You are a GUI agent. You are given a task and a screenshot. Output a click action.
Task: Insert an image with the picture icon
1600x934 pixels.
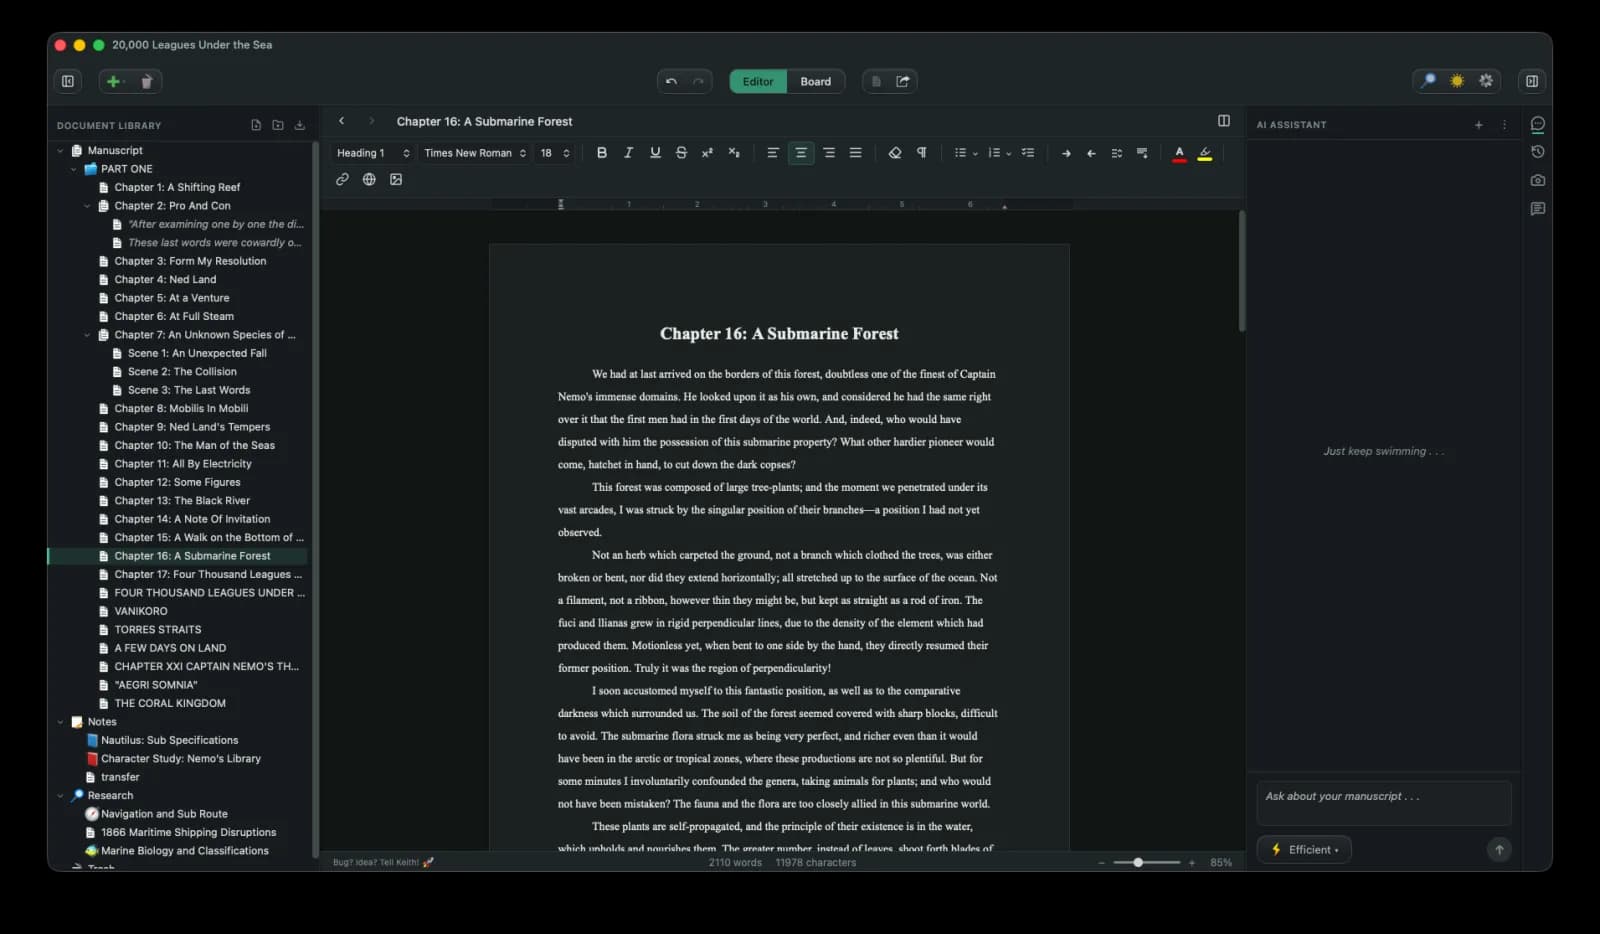(x=396, y=179)
